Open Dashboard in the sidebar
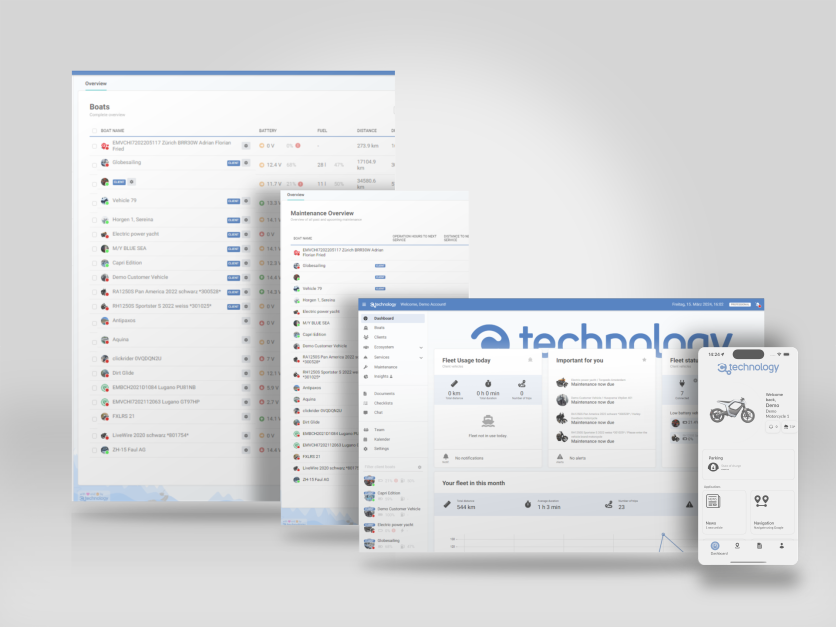This screenshot has width=836, height=627. pos(393,318)
